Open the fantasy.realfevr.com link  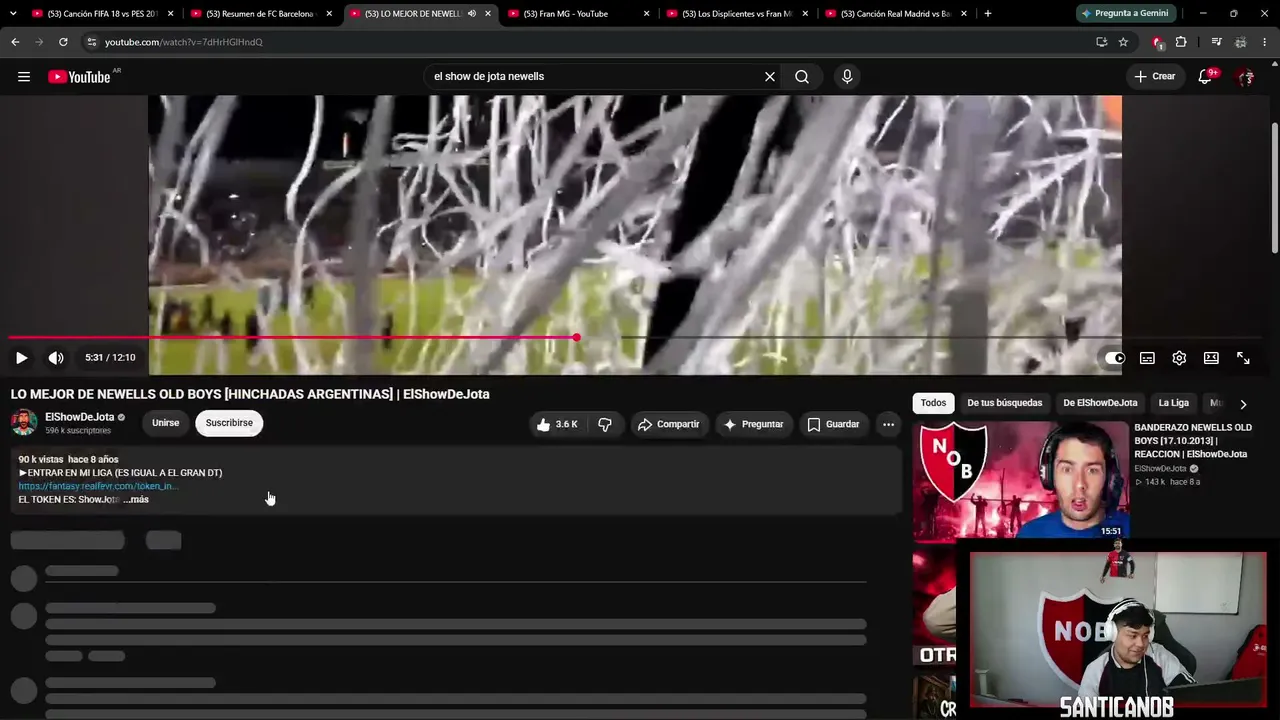tap(98, 486)
